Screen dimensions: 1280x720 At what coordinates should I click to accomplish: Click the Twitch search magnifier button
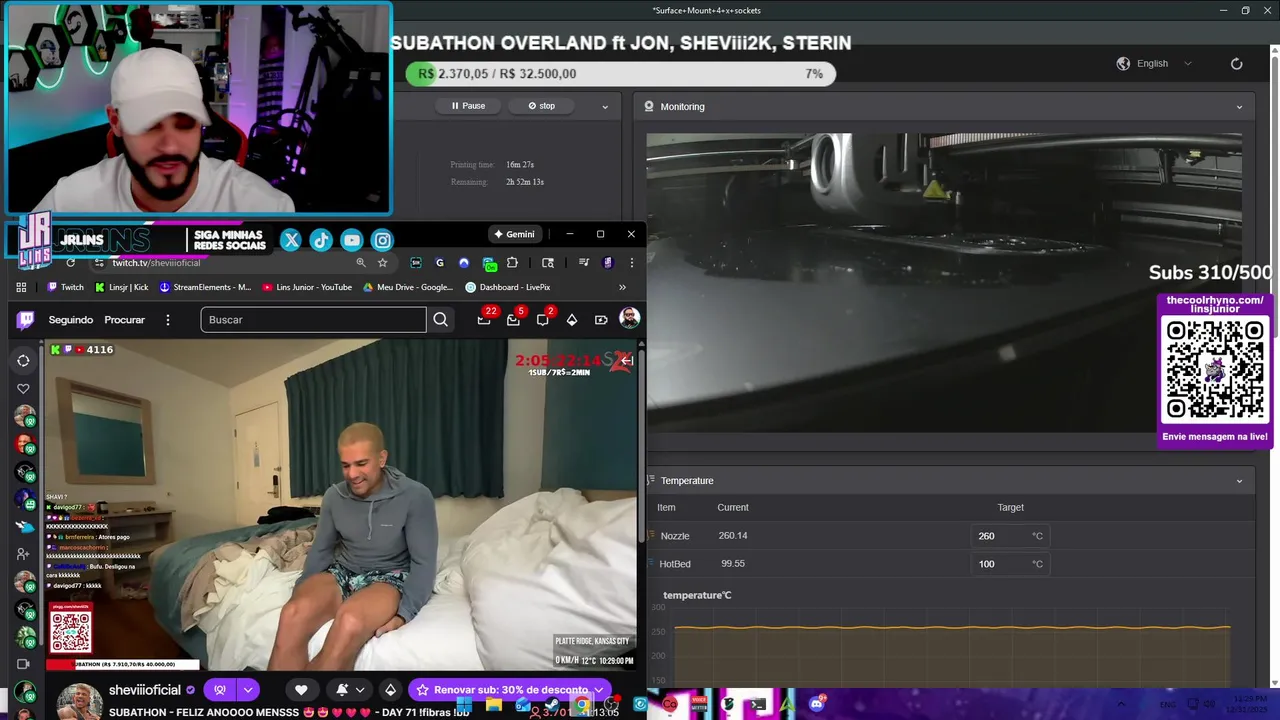coord(440,320)
